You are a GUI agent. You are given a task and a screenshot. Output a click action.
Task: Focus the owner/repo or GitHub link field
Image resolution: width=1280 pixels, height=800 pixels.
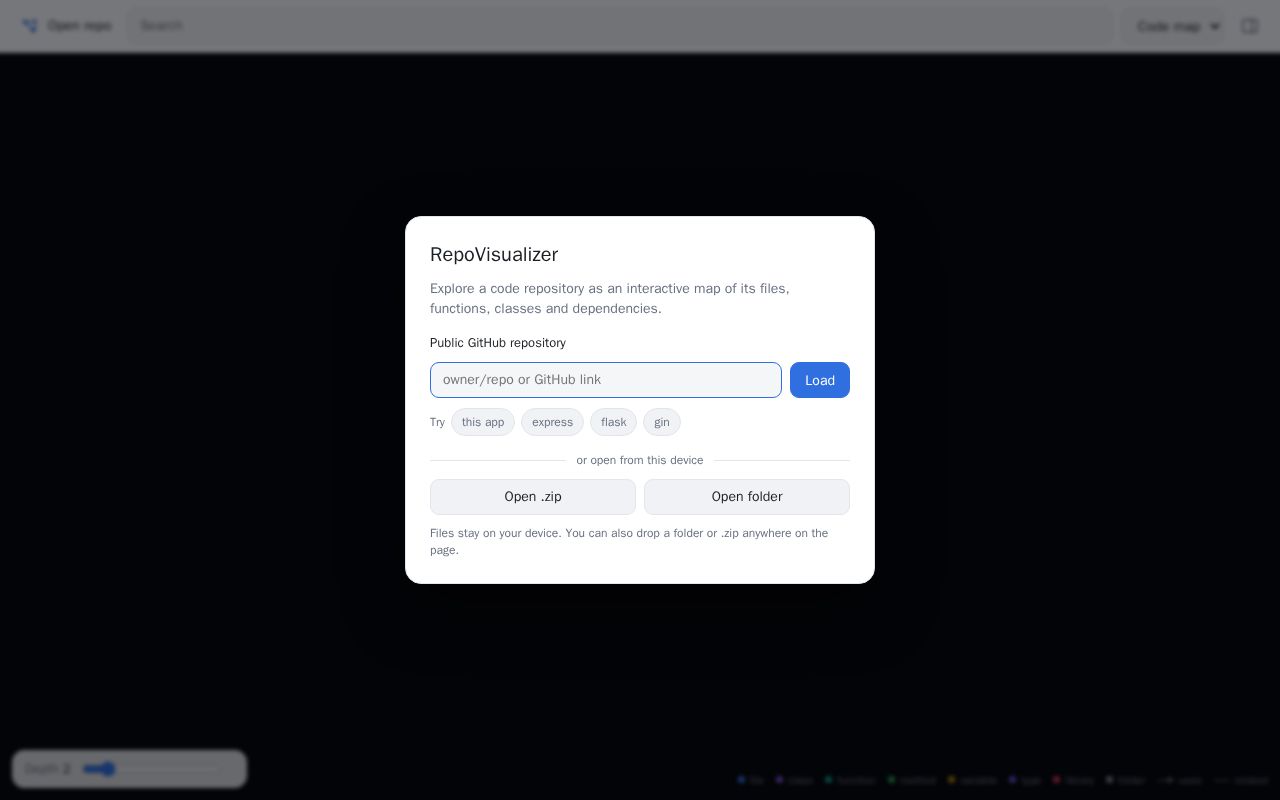(x=606, y=380)
